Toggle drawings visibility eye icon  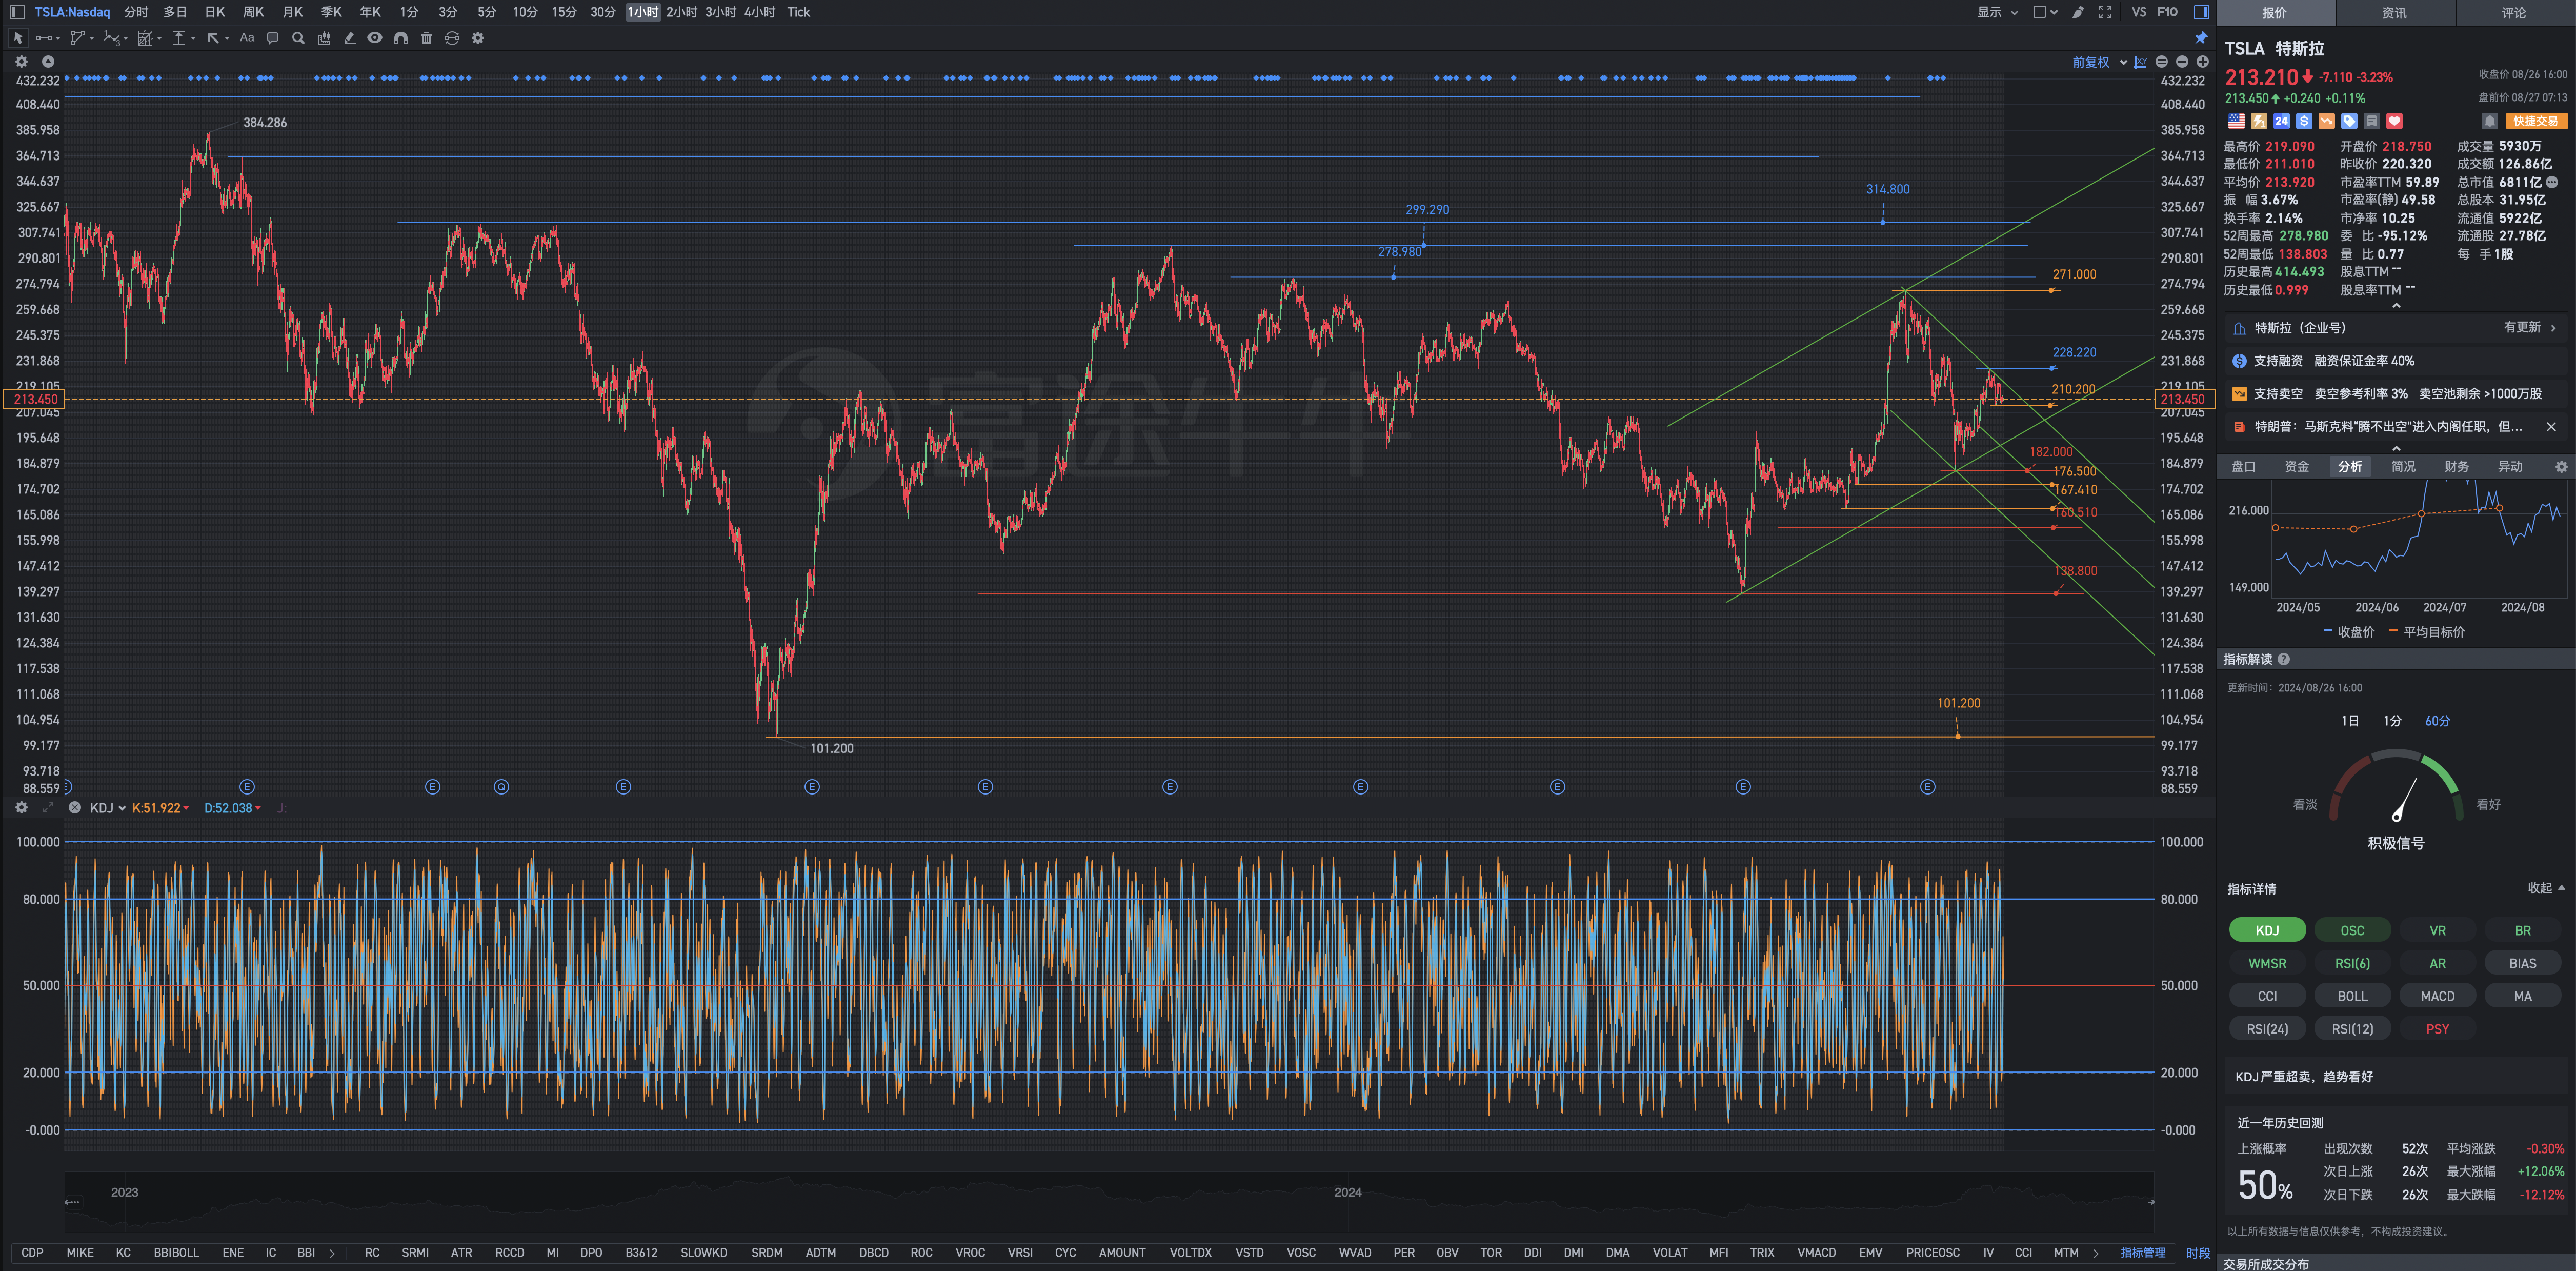click(374, 38)
